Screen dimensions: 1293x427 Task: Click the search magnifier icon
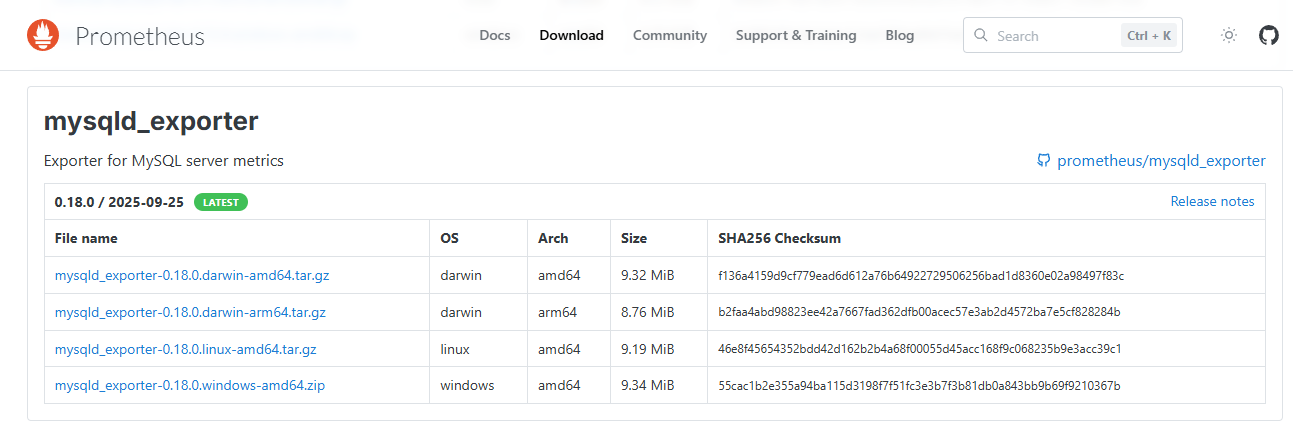(x=981, y=36)
